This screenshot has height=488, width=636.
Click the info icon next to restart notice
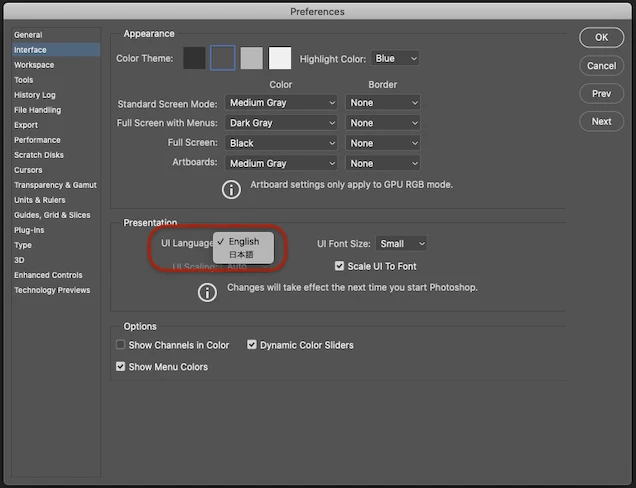[x=207, y=292]
